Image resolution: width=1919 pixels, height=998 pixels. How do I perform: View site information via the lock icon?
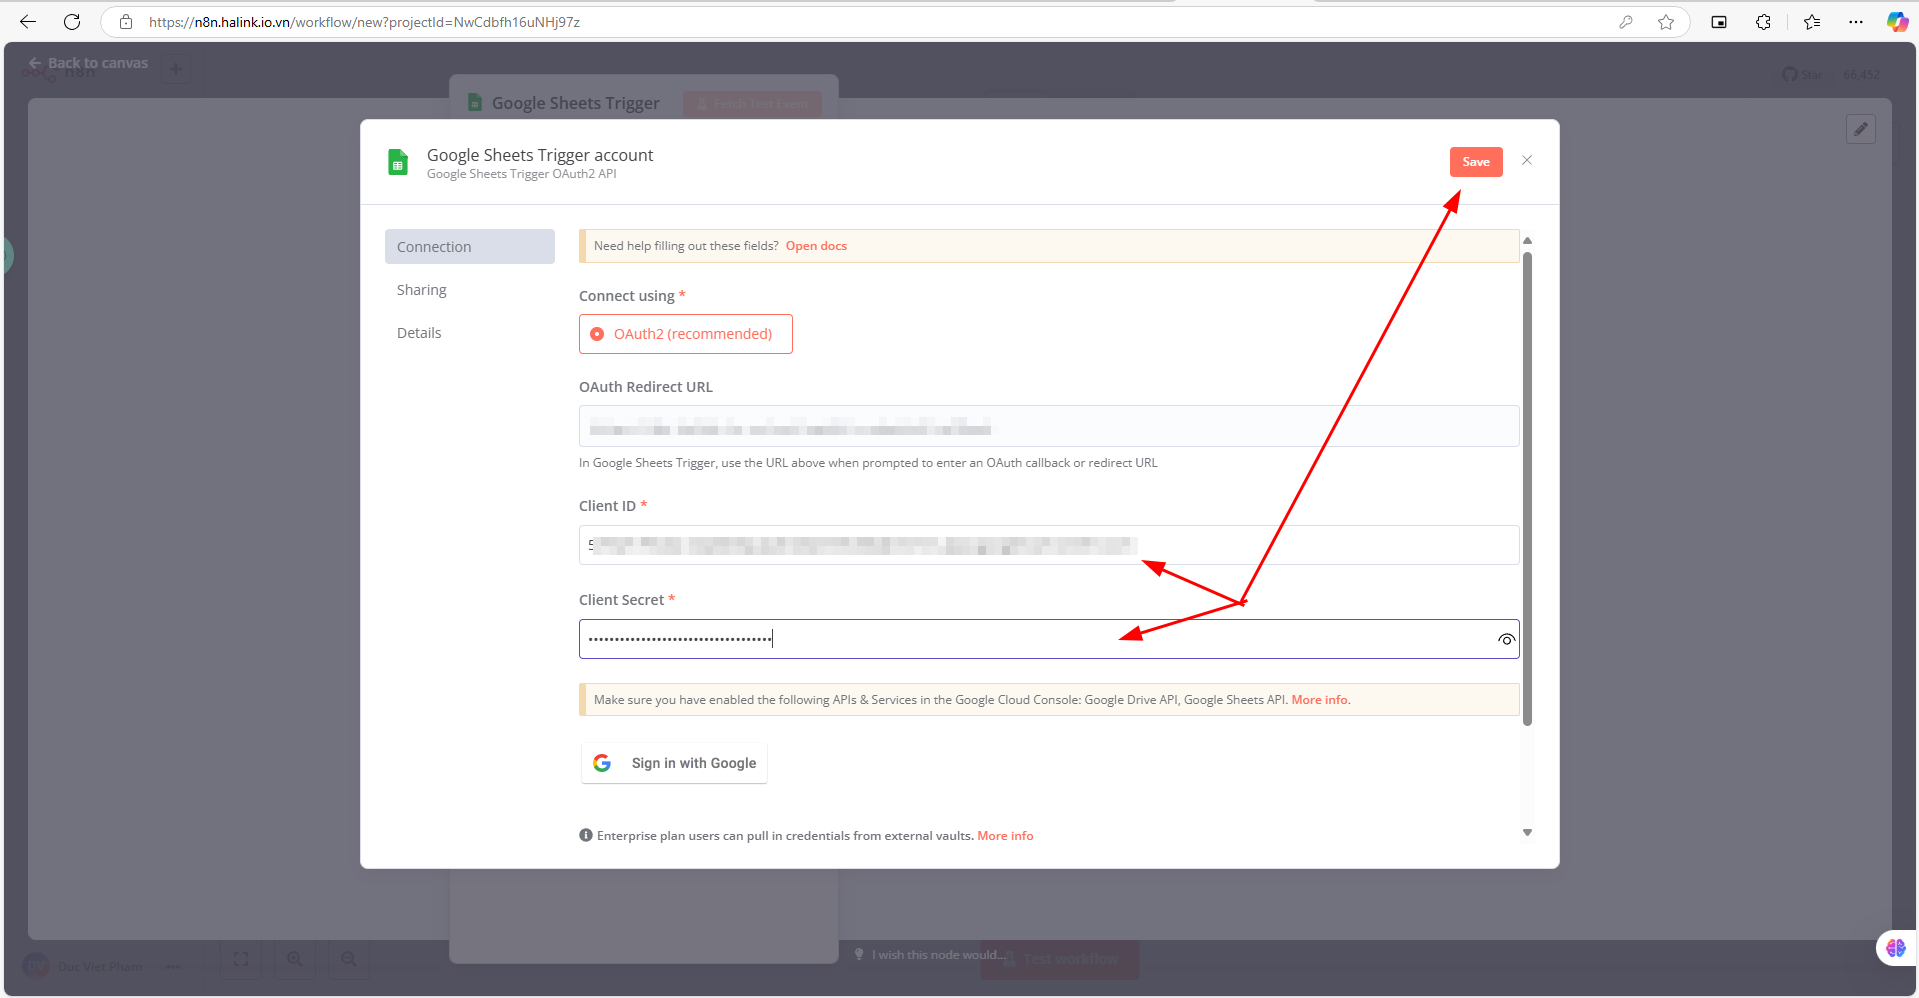tap(126, 22)
